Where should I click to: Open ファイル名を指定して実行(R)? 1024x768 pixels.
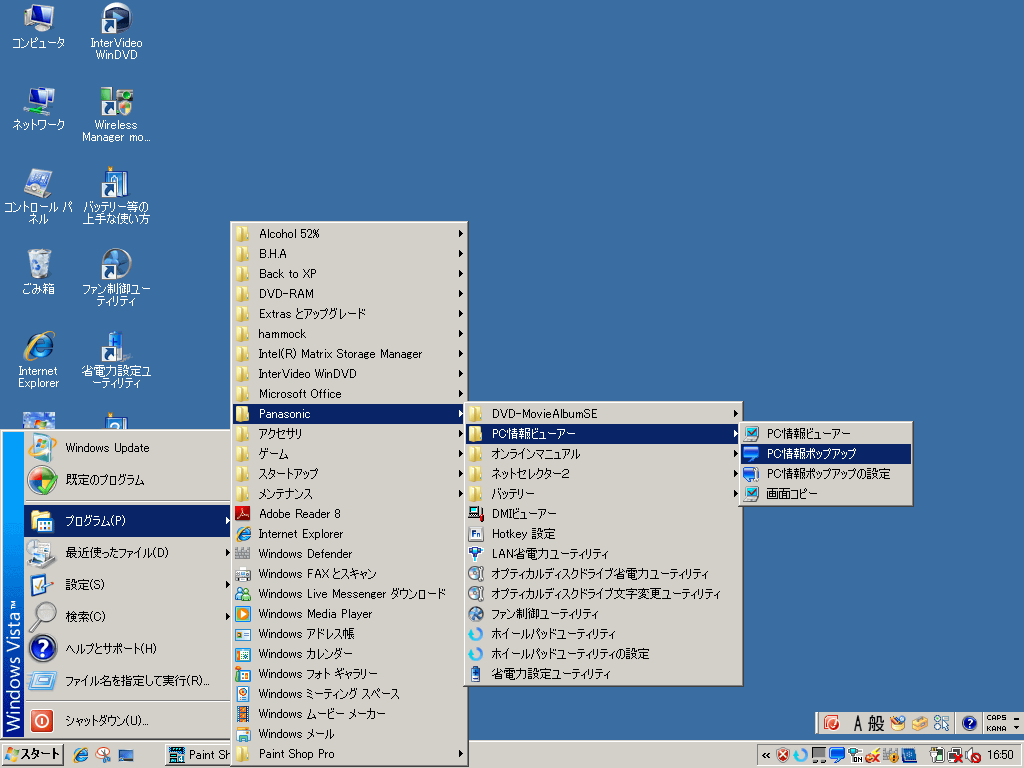pos(128,680)
